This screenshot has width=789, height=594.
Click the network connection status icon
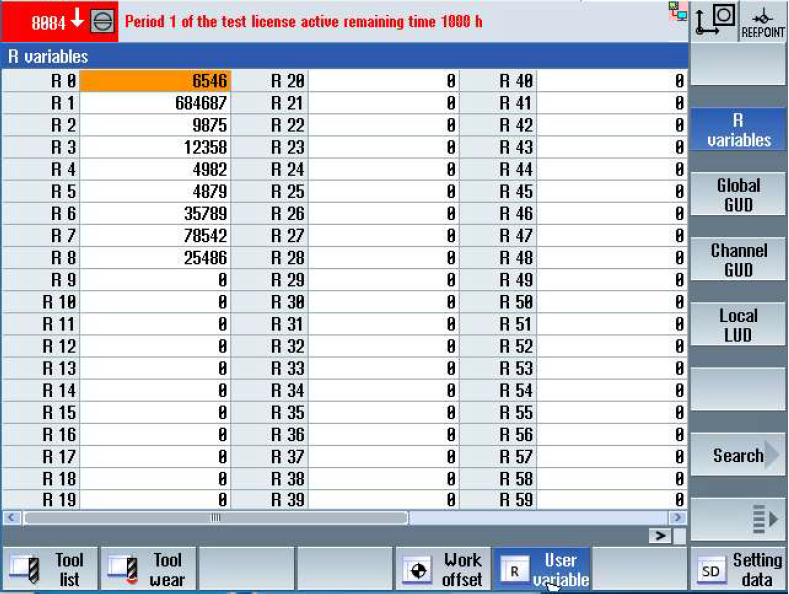pos(677,11)
